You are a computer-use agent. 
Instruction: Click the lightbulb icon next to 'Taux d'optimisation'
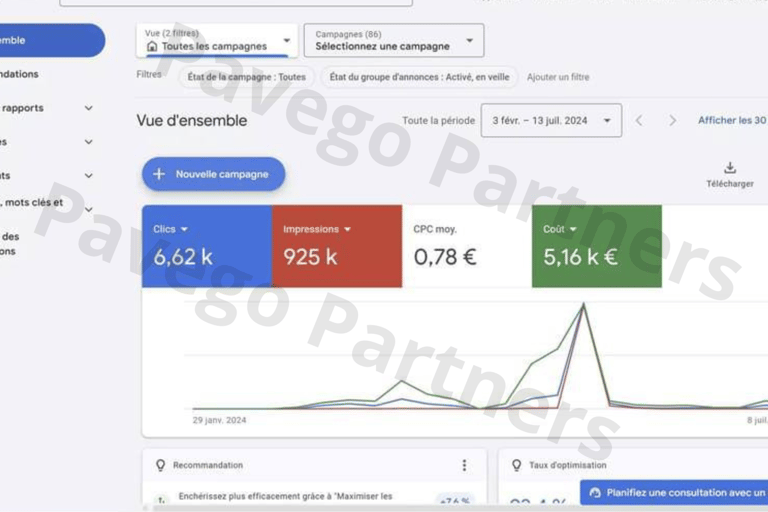click(x=516, y=465)
